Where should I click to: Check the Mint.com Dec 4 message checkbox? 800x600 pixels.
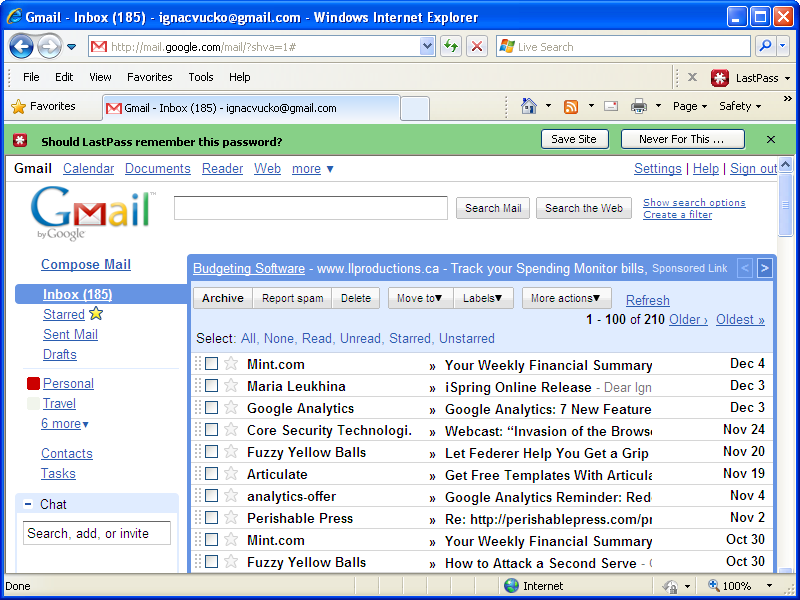point(211,364)
